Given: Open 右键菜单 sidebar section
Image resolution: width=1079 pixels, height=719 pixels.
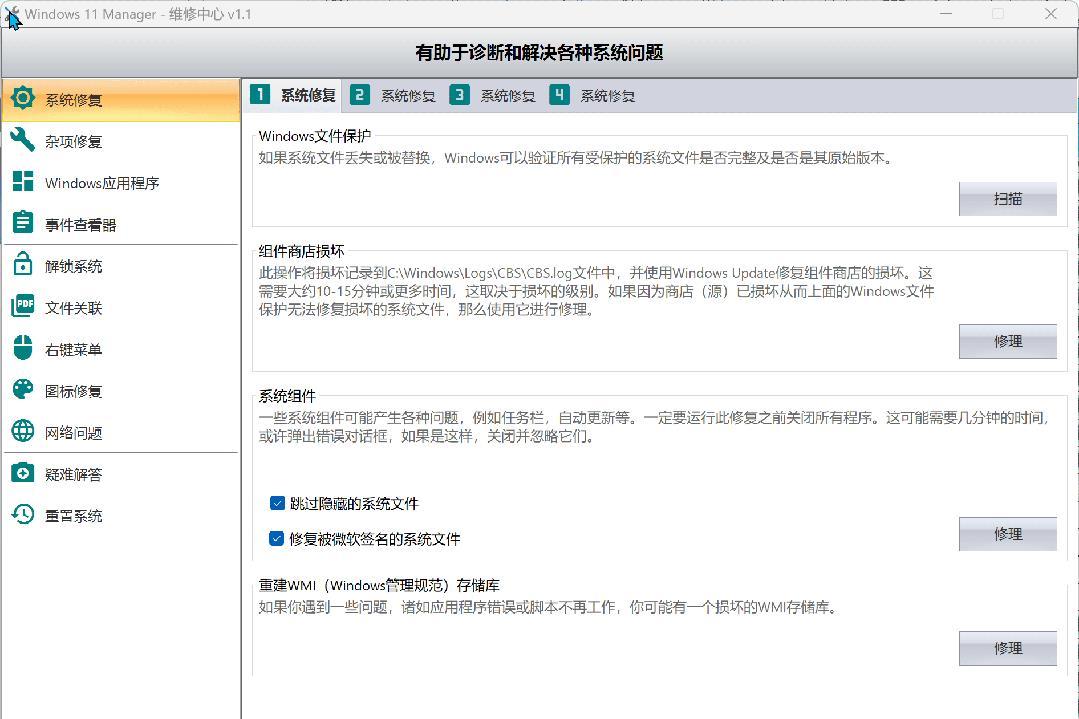Looking at the screenshot, I should click(121, 350).
